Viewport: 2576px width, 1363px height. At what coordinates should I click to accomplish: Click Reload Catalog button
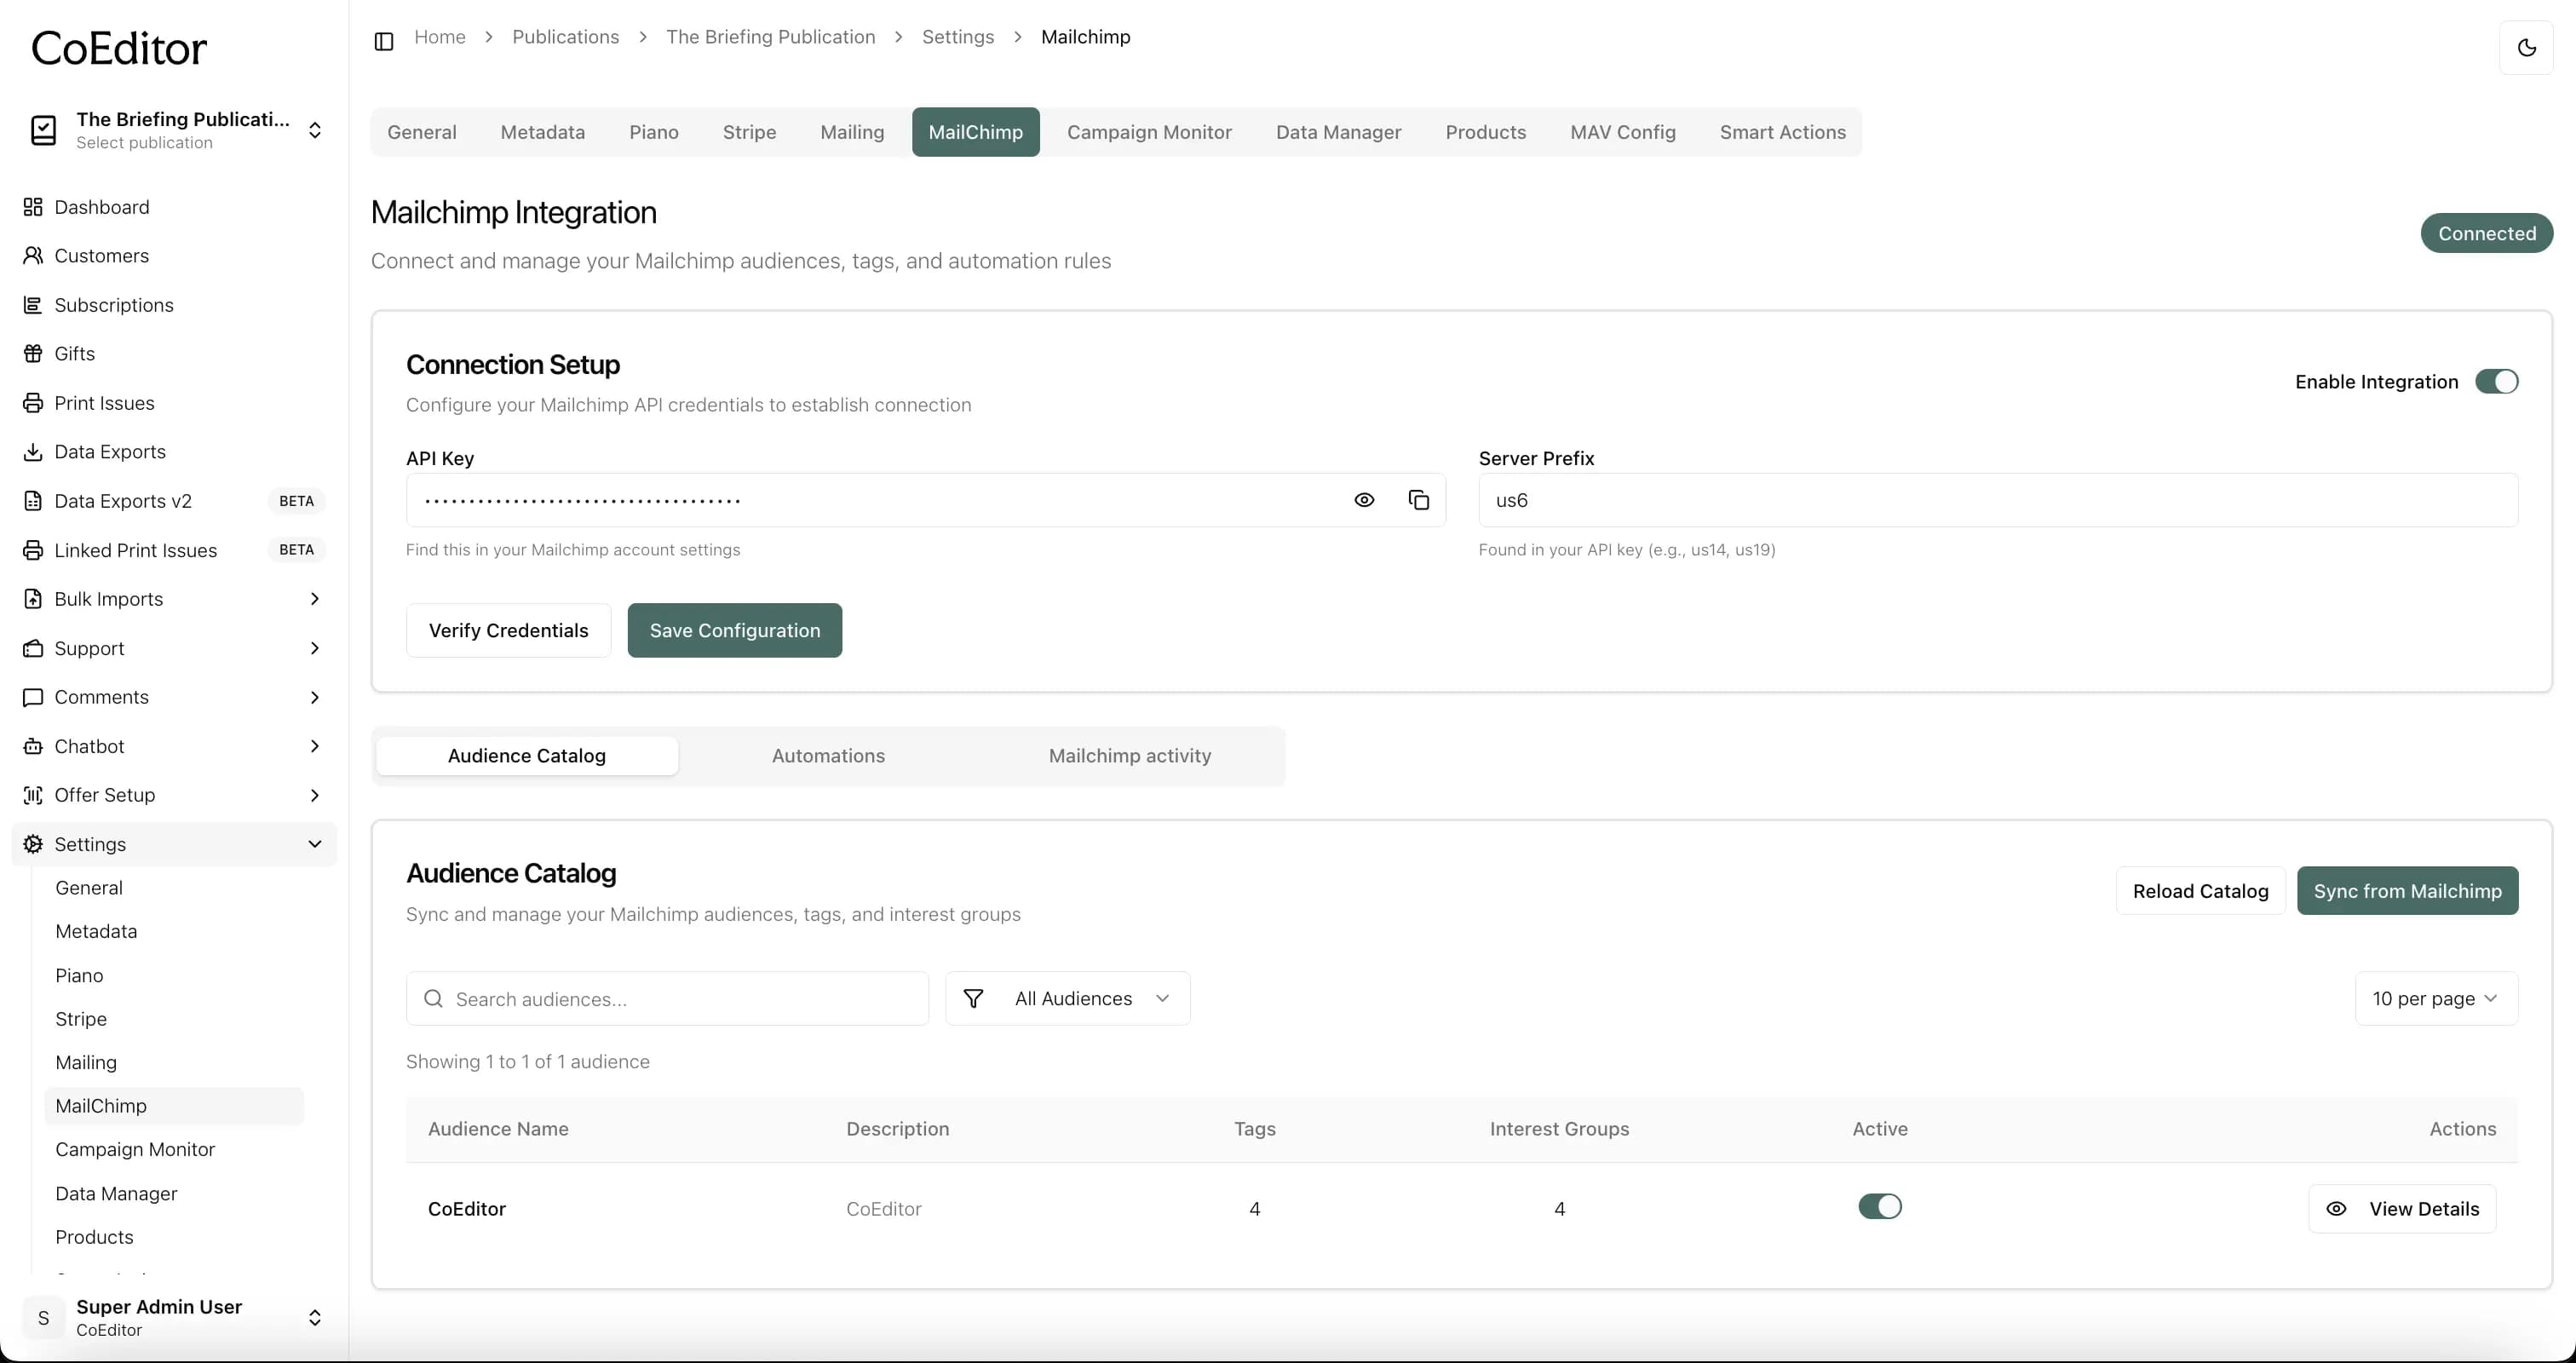(2200, 890)
